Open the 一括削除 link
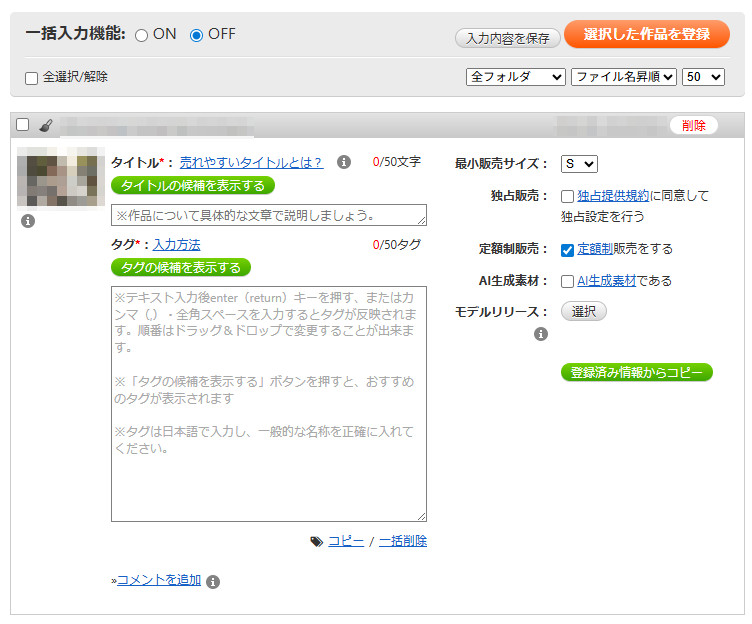 403,541
